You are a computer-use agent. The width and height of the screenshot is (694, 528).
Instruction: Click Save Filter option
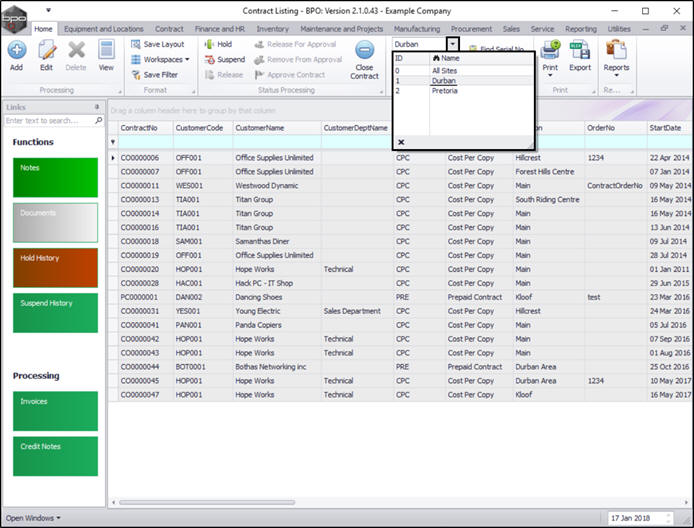(154, 75)
